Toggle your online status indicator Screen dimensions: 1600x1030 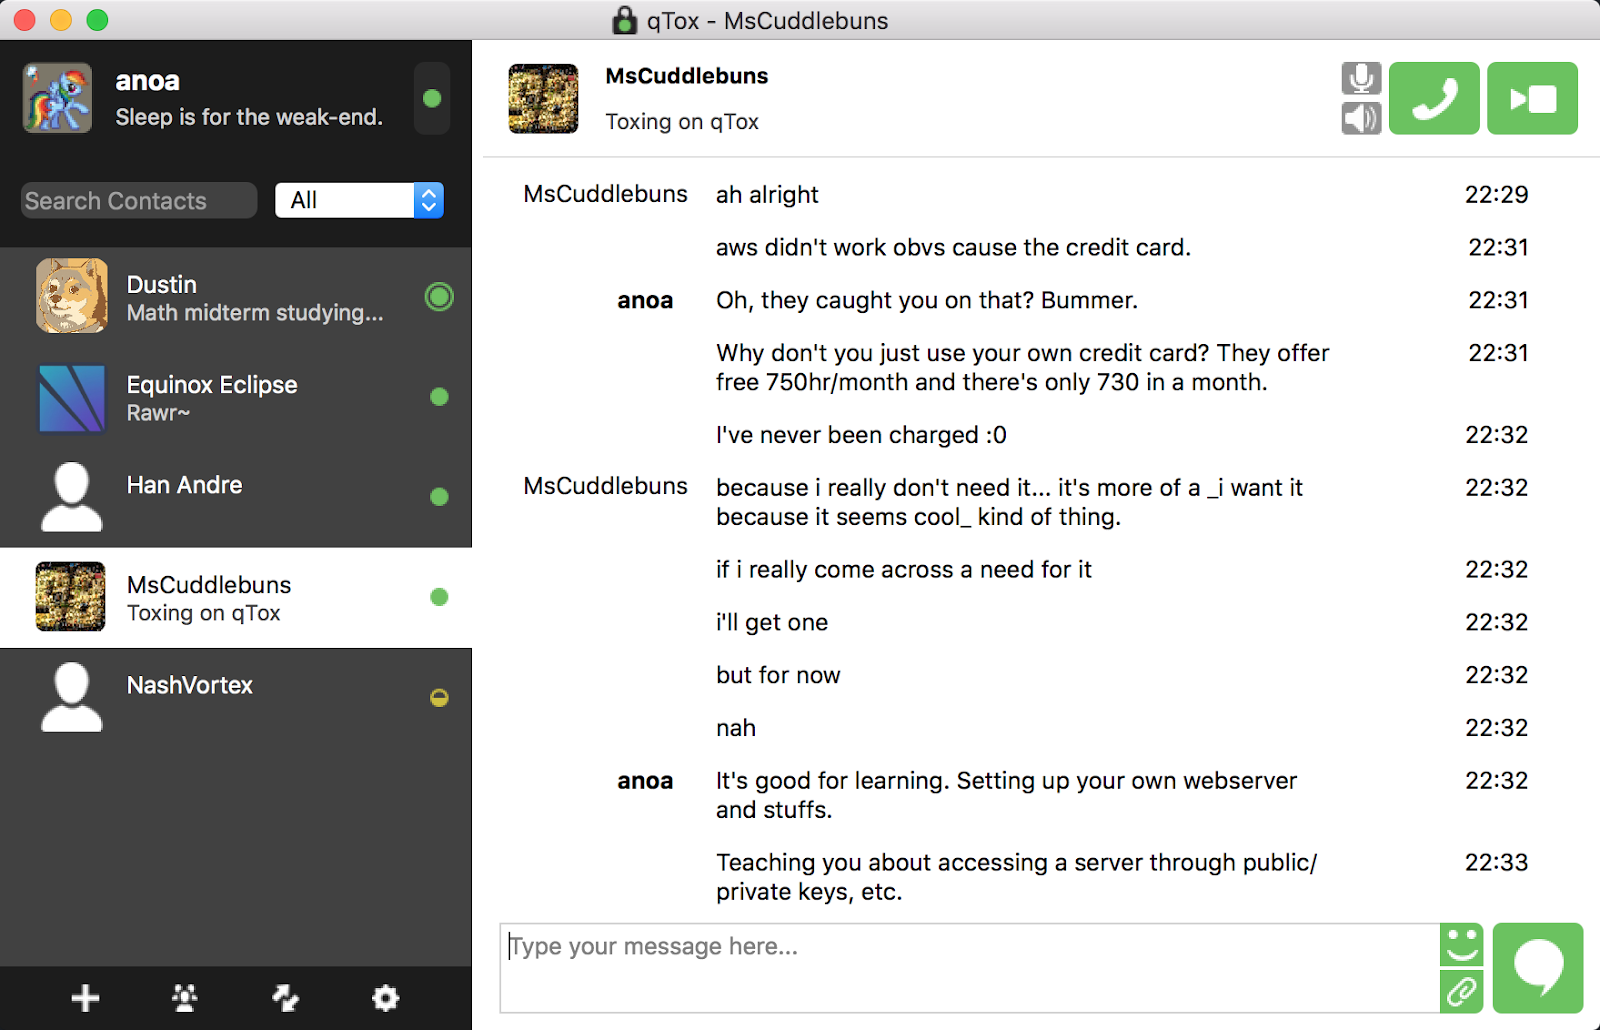(x=432, y=98)
